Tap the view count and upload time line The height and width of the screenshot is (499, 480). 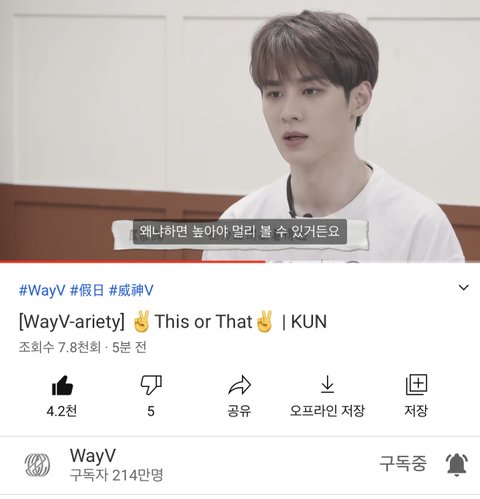point(83,348)
